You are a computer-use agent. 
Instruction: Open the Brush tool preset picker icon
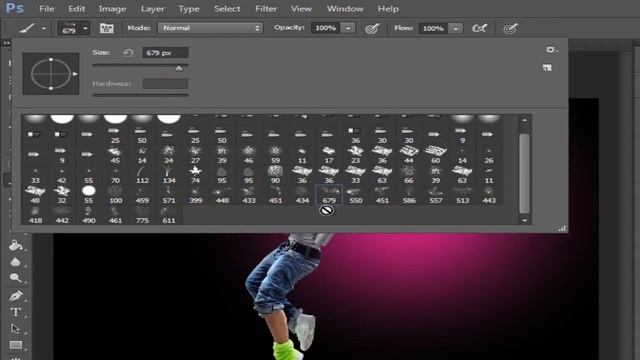(x=27, y=29)
